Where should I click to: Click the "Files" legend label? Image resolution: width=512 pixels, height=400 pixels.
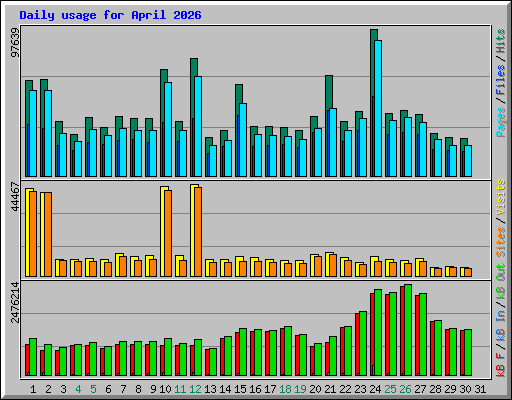[x=501, y=80]
